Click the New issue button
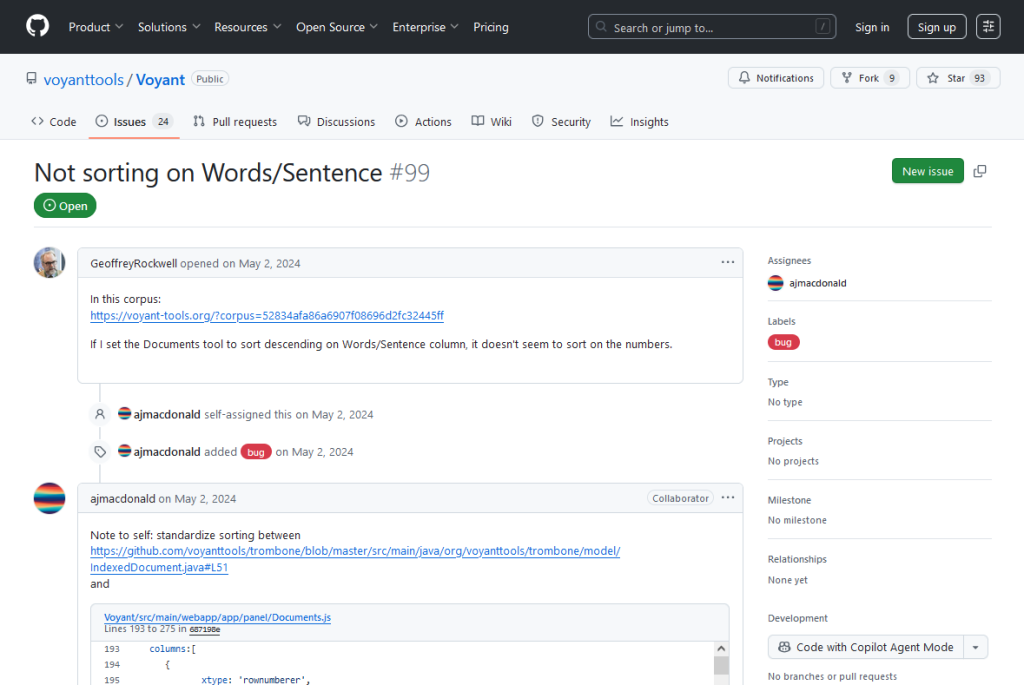Screen dimensions: 1024x685 927,171
